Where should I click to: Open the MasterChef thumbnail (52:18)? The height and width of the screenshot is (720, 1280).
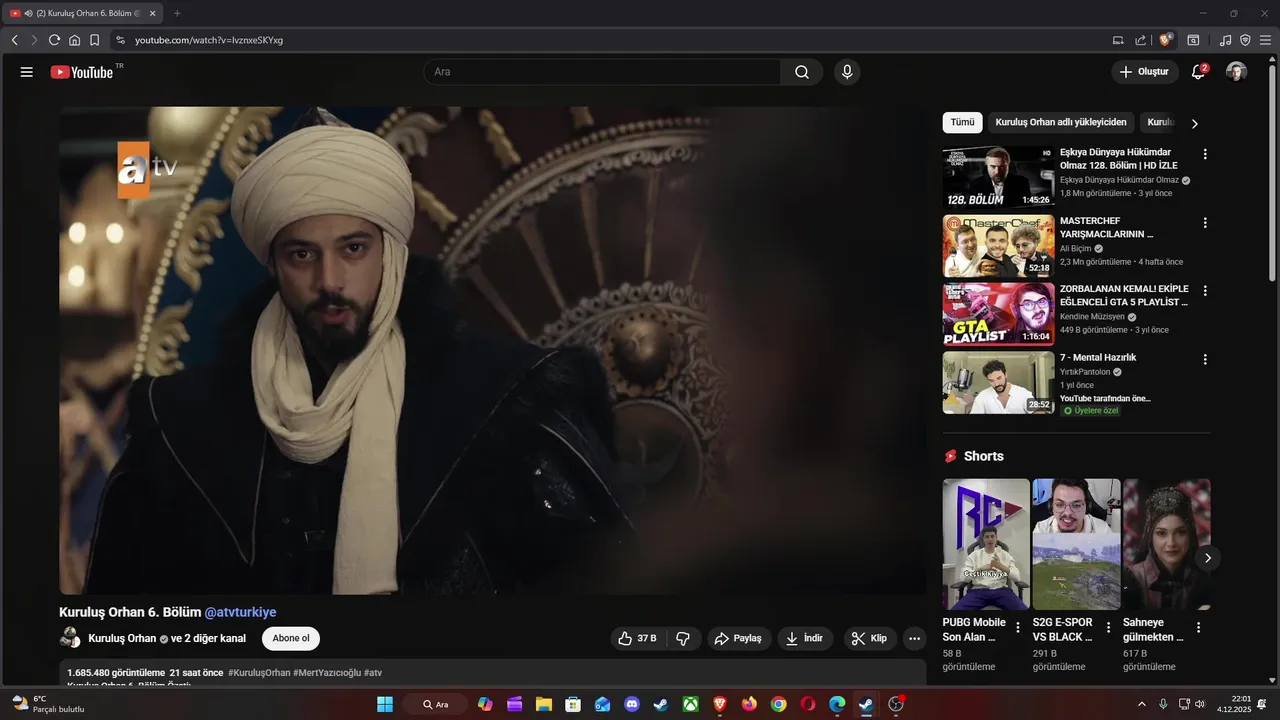click(x=998, y=246)
